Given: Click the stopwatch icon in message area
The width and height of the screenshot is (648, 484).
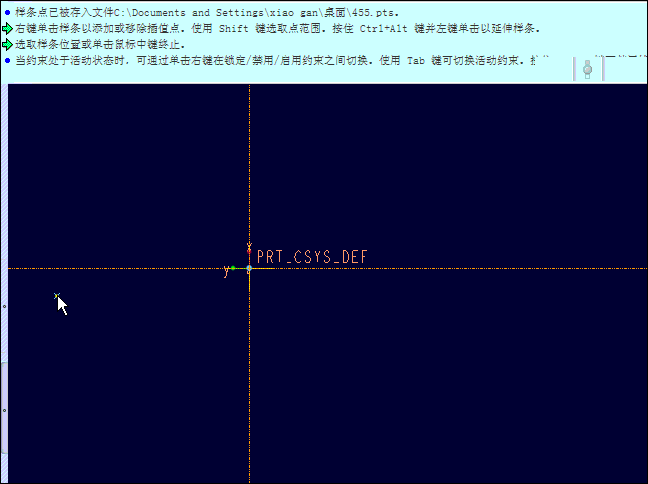Looking at the screenshot, I should click(x=587, y=69).
